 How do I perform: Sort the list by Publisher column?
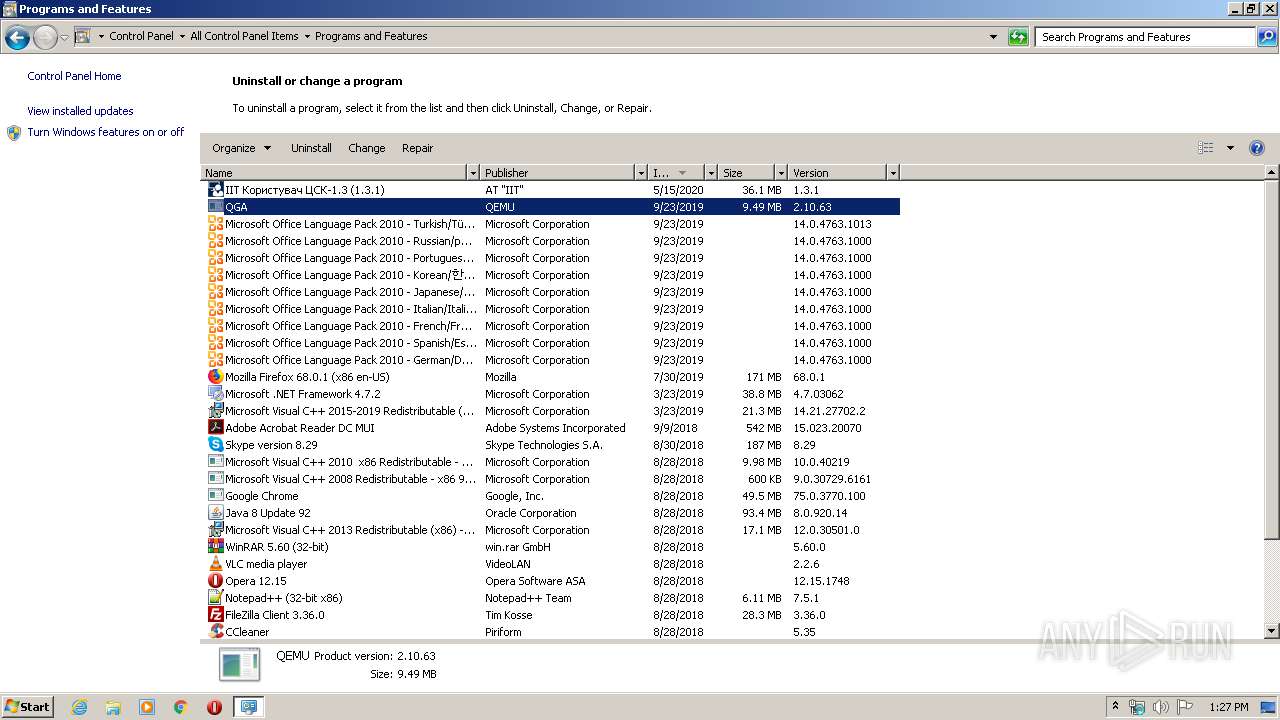[x=558, y=173]
